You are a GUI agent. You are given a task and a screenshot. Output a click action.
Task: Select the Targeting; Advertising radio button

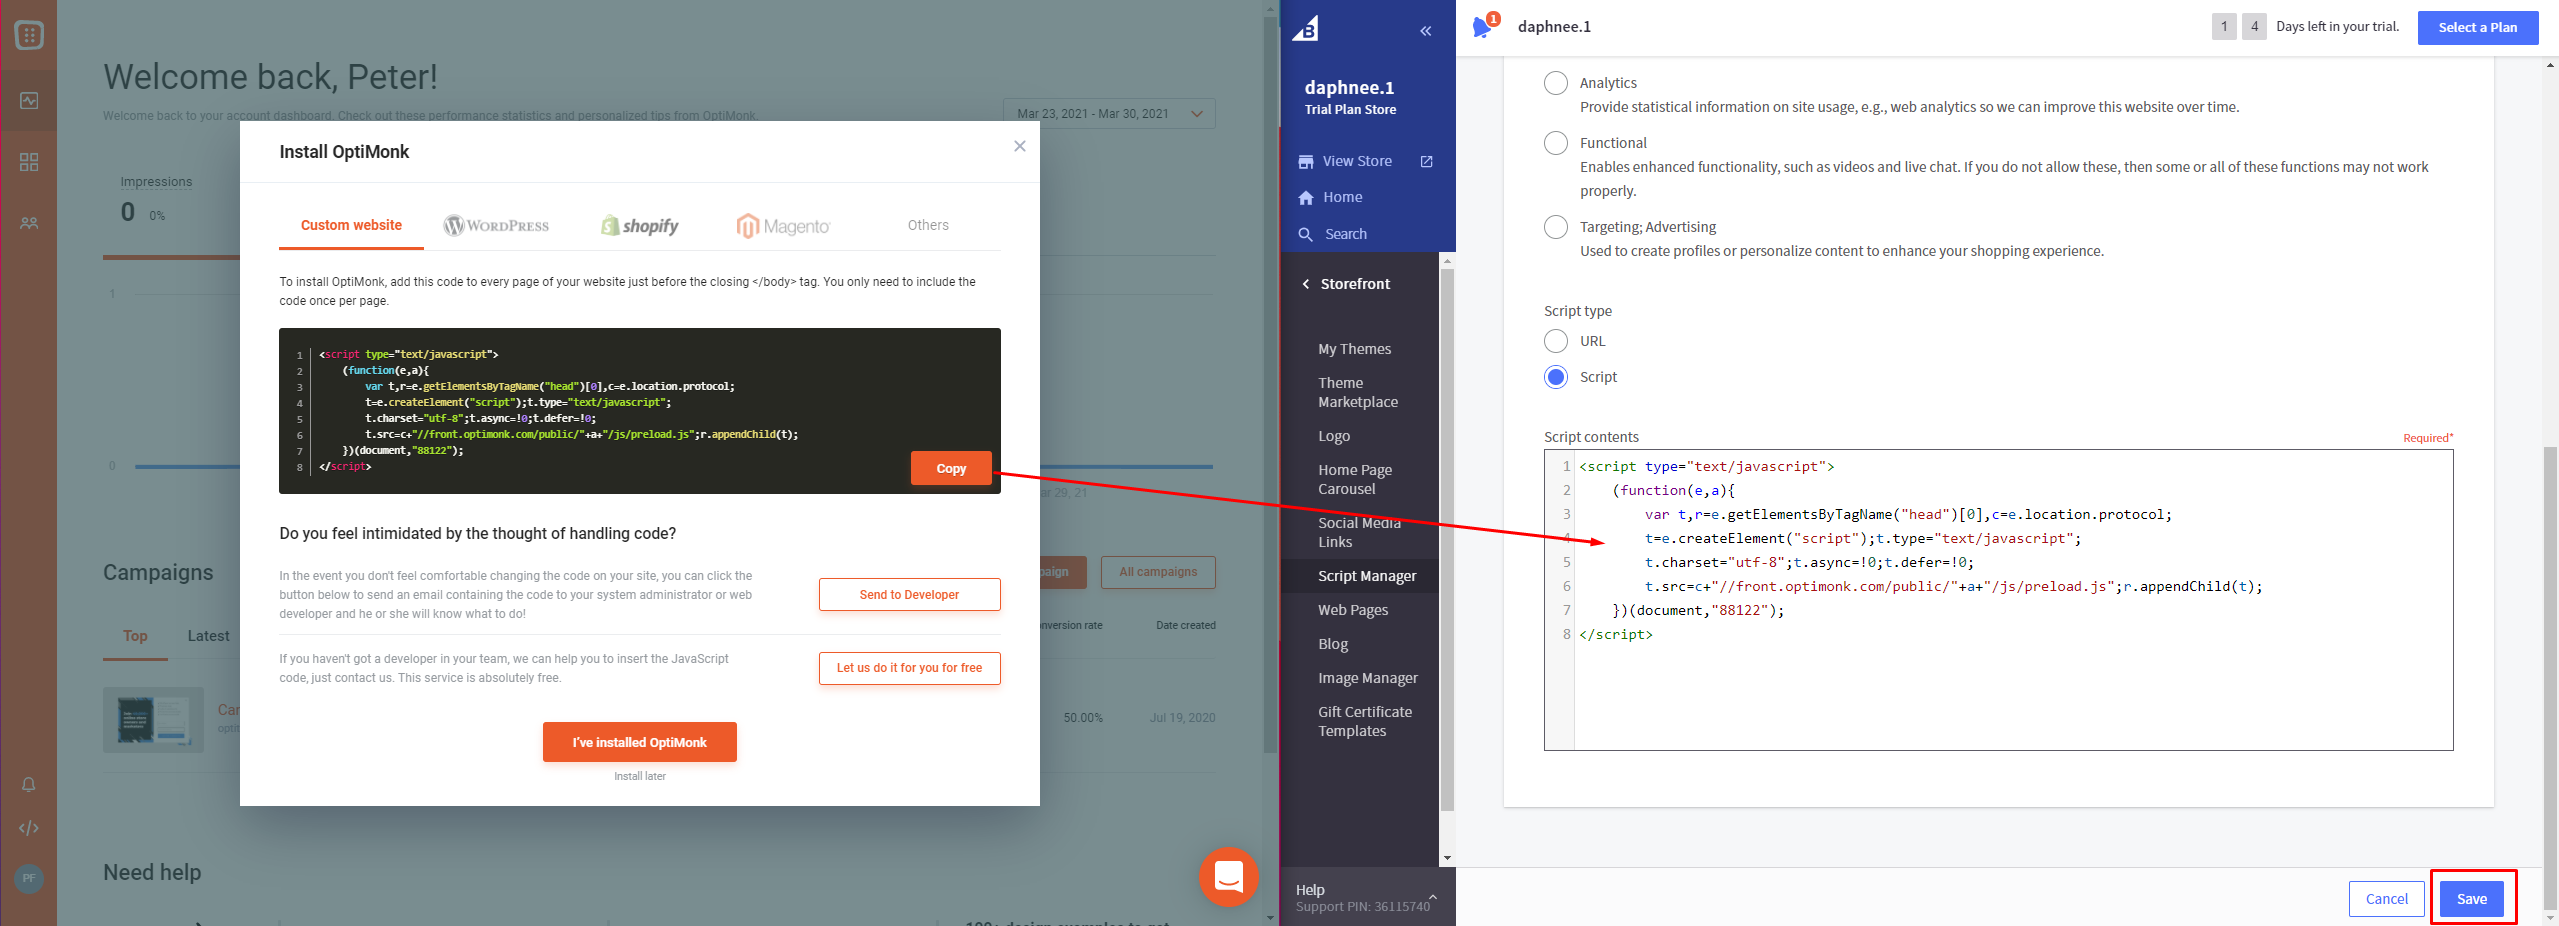tap(1556, 227)
